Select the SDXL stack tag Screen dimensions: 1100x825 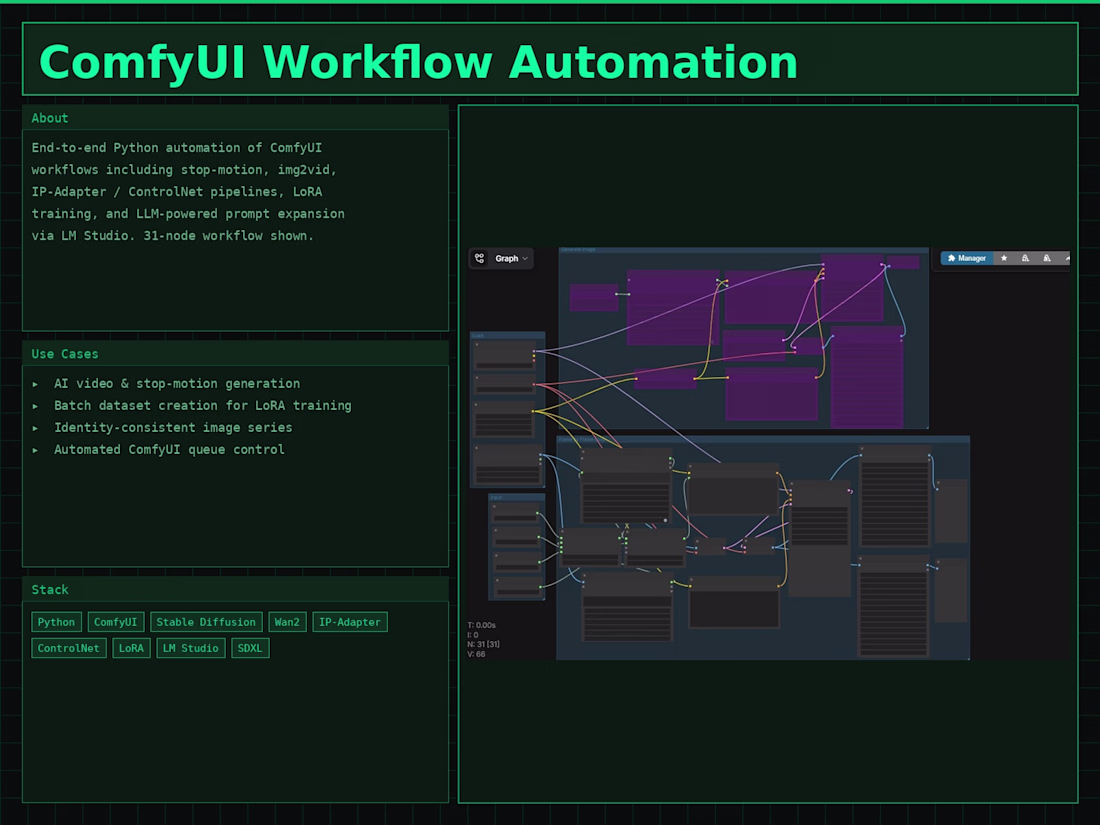click(x=250, y=648)
